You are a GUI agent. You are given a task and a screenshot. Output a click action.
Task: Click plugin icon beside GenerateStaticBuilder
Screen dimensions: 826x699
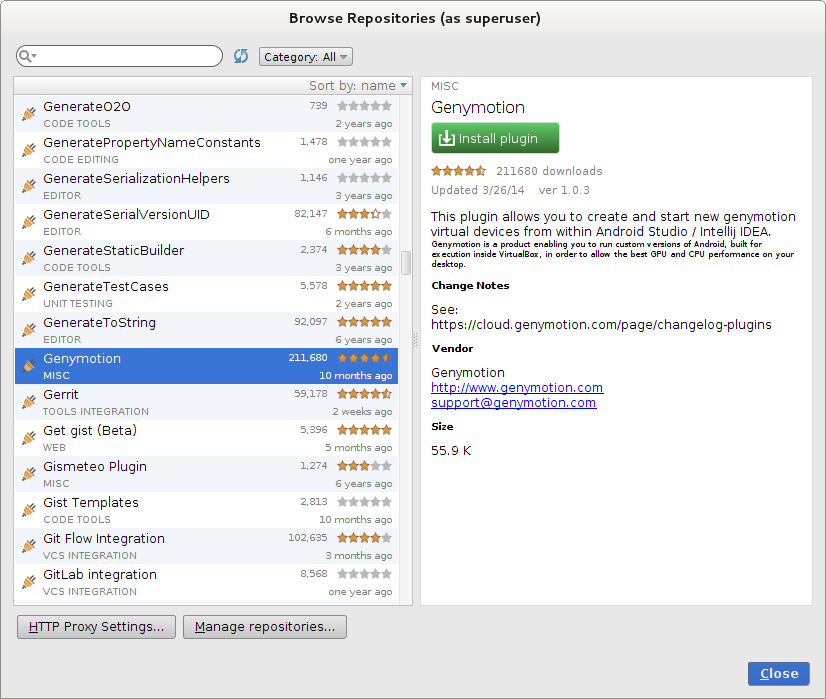click(x=29, y=258)
